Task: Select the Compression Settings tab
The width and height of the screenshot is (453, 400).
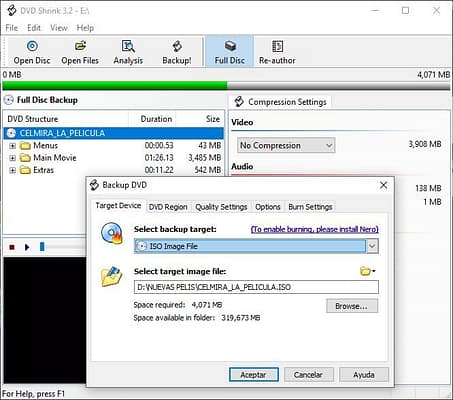Action: [x=280, y=102]
